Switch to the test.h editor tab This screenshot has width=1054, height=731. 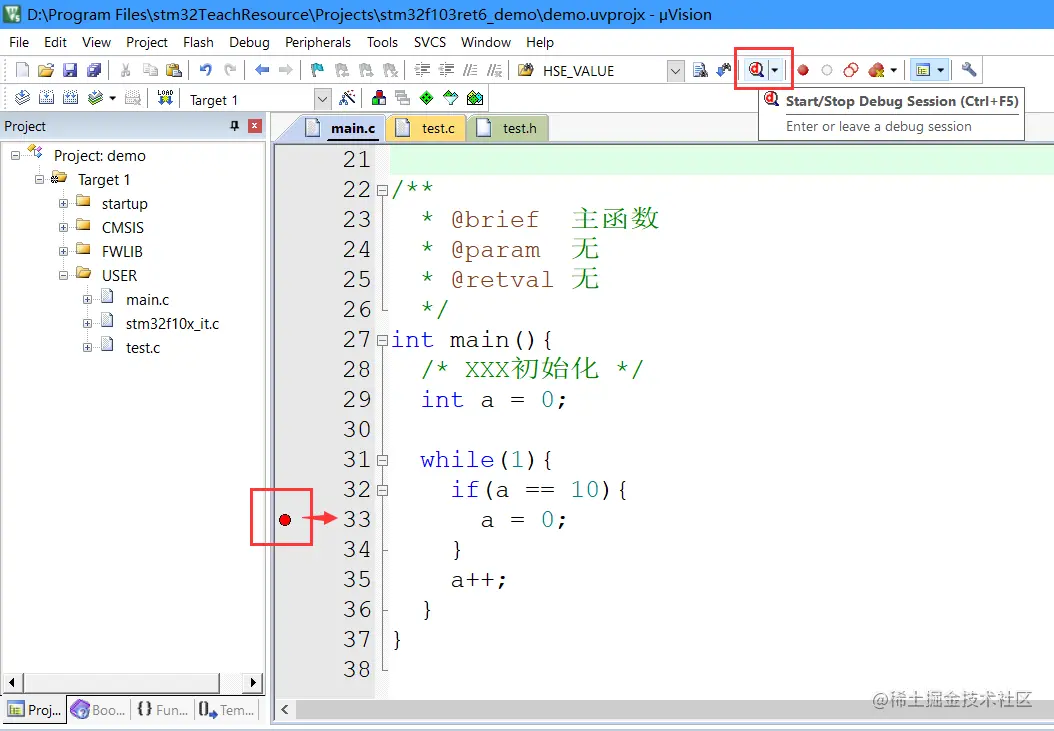point(509,128)
